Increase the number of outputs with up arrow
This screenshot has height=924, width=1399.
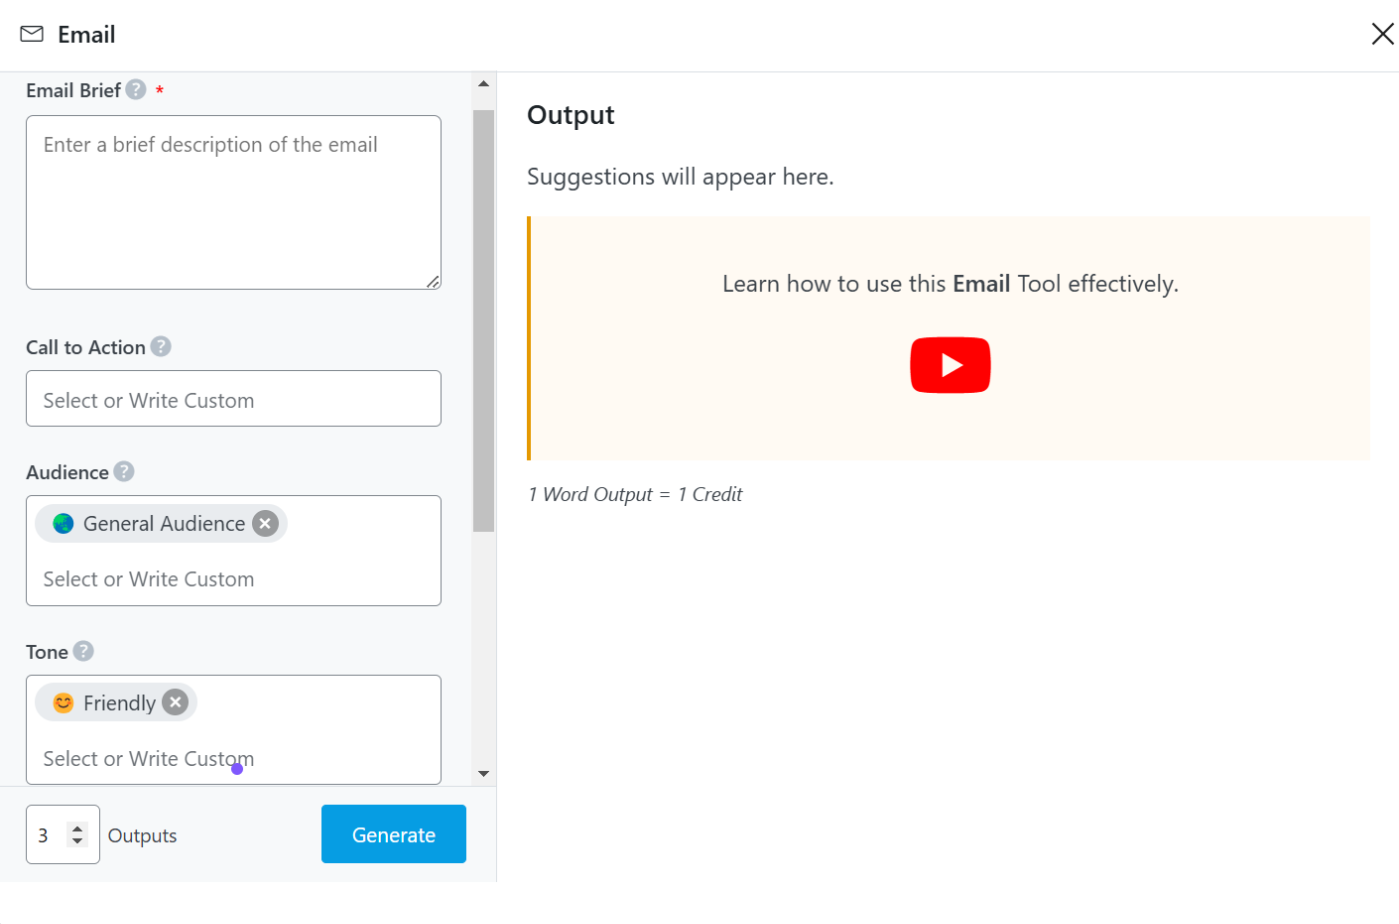(77, 828)
